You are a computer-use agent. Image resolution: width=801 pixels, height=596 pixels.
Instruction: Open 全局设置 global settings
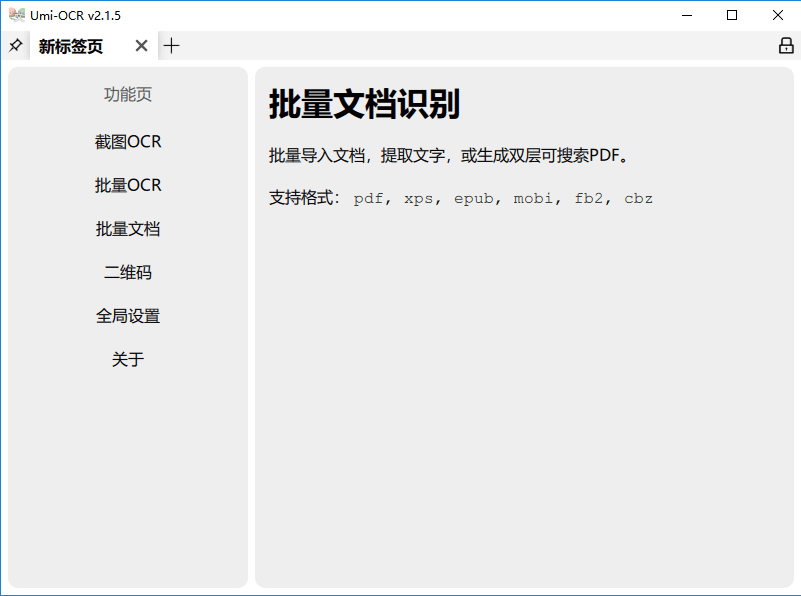[x=127, y=315]
